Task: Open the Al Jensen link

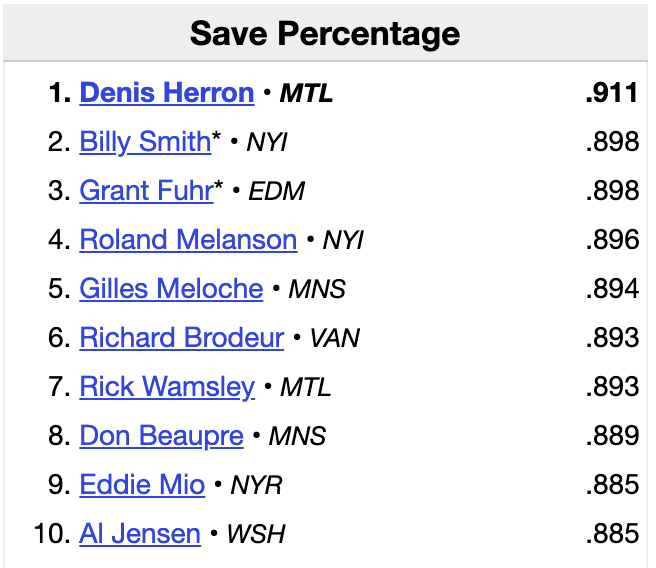Action: 140,534
